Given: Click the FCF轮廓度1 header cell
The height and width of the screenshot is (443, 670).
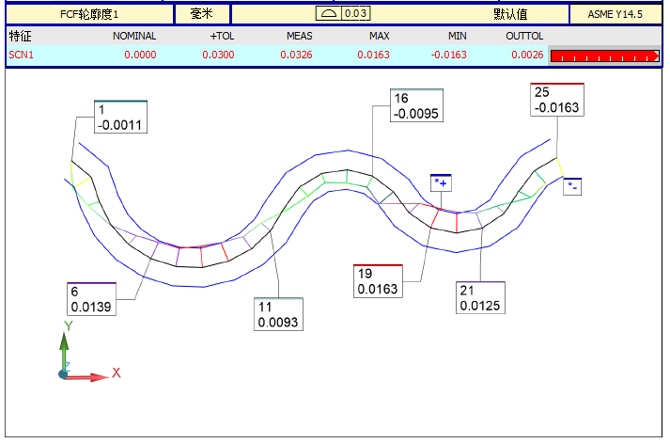Looking at the screenshot, I should coord(89,14).
